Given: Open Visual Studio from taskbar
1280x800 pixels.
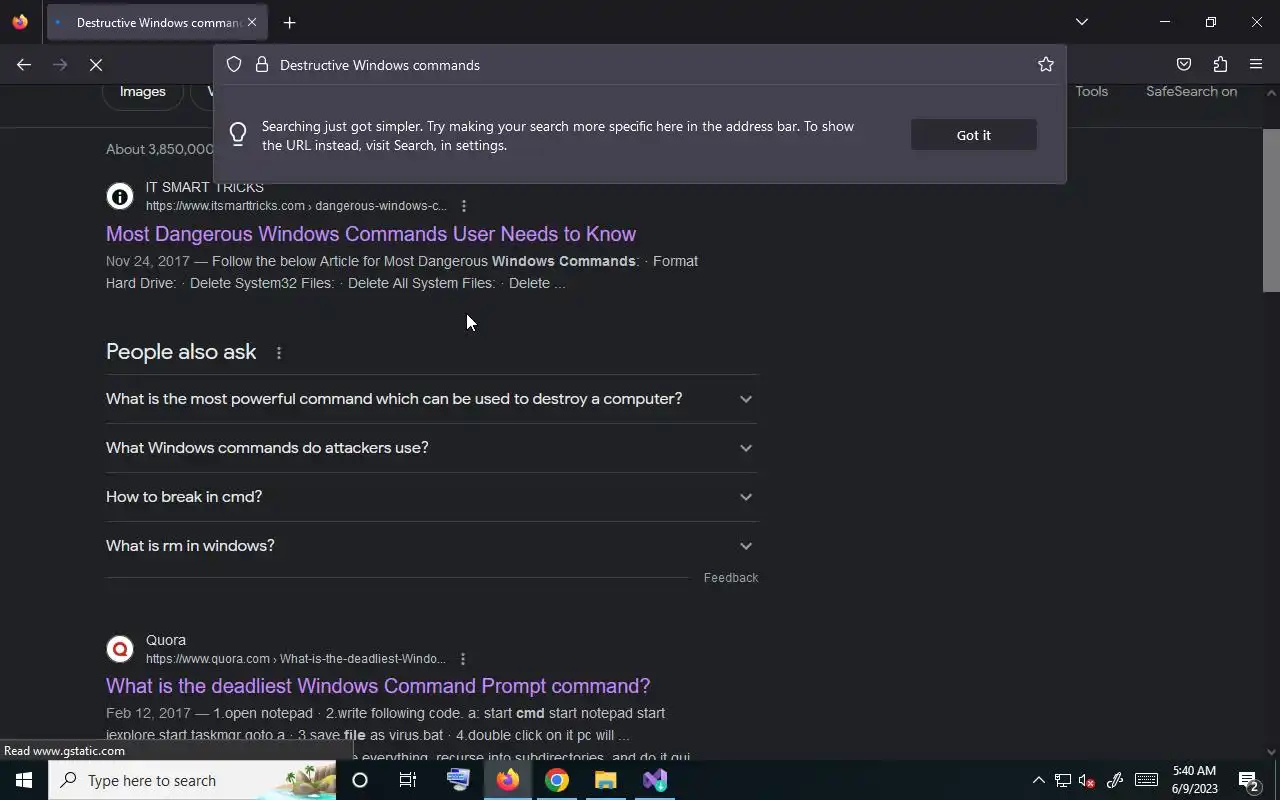Looking at the screenshot, I should coord(655,780).
